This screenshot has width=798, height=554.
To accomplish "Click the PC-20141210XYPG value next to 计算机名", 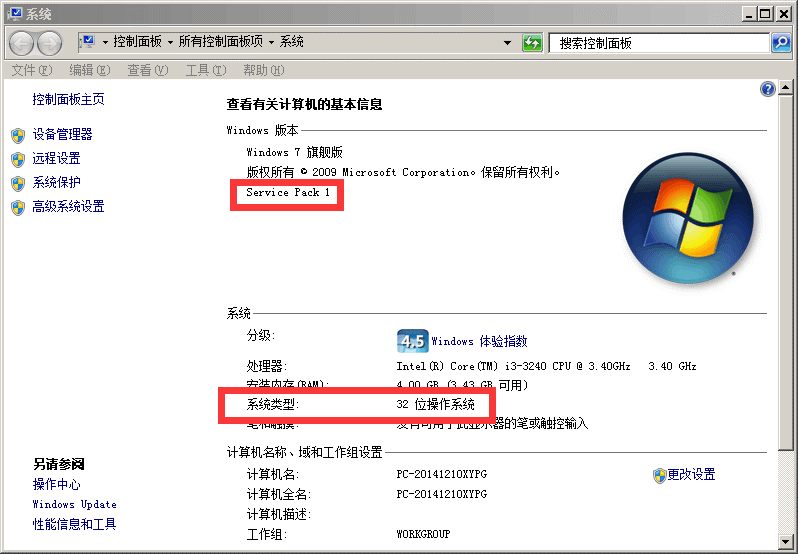I will [442, 474].
